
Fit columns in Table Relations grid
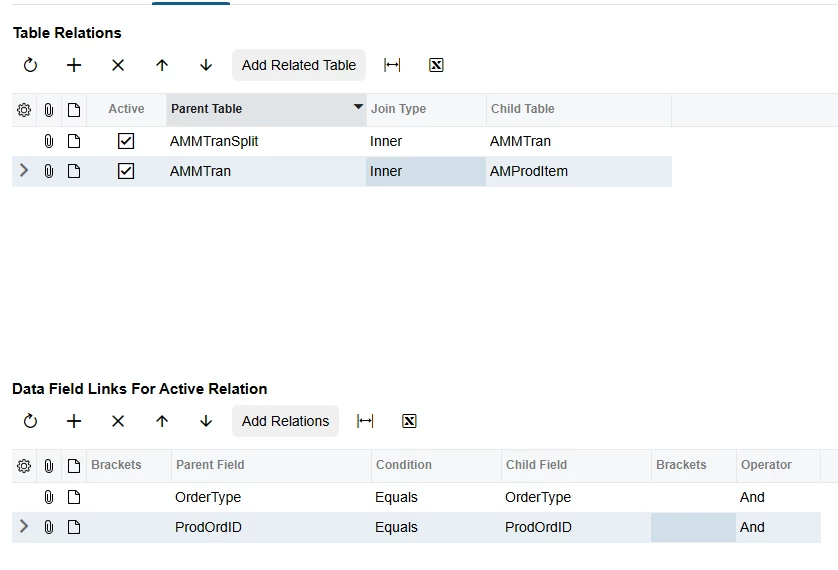392,65
